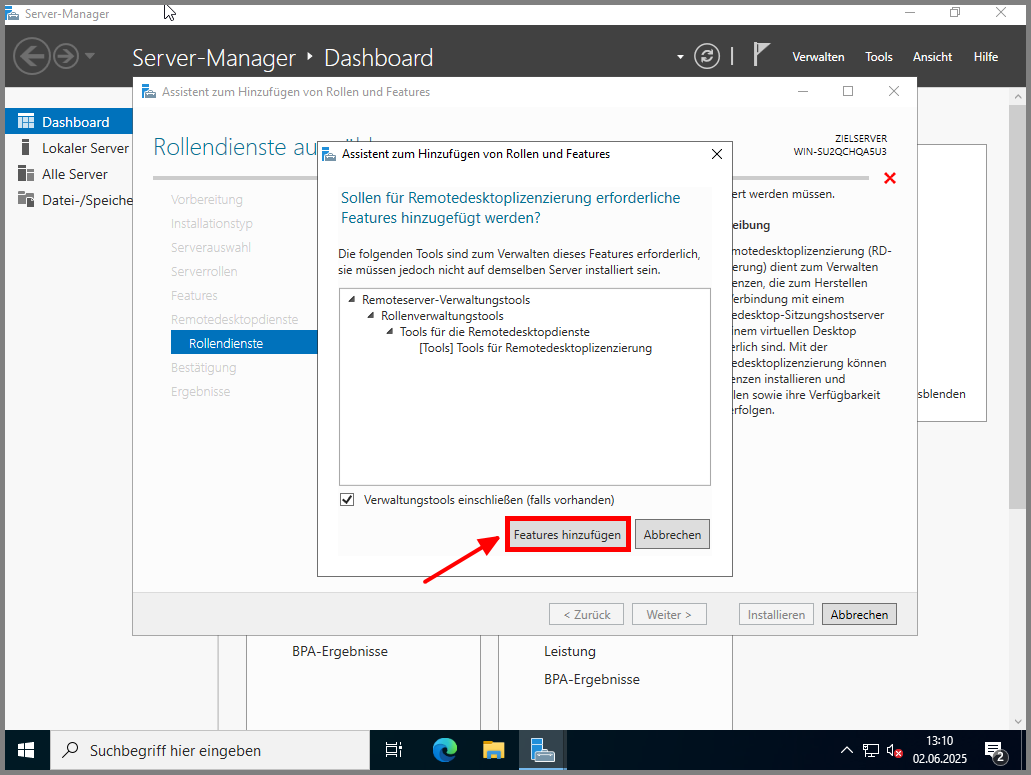The width and height of the screenshot is (1031, 775).
Task: Open the Action Center notification icon
Action: point(994,750)
